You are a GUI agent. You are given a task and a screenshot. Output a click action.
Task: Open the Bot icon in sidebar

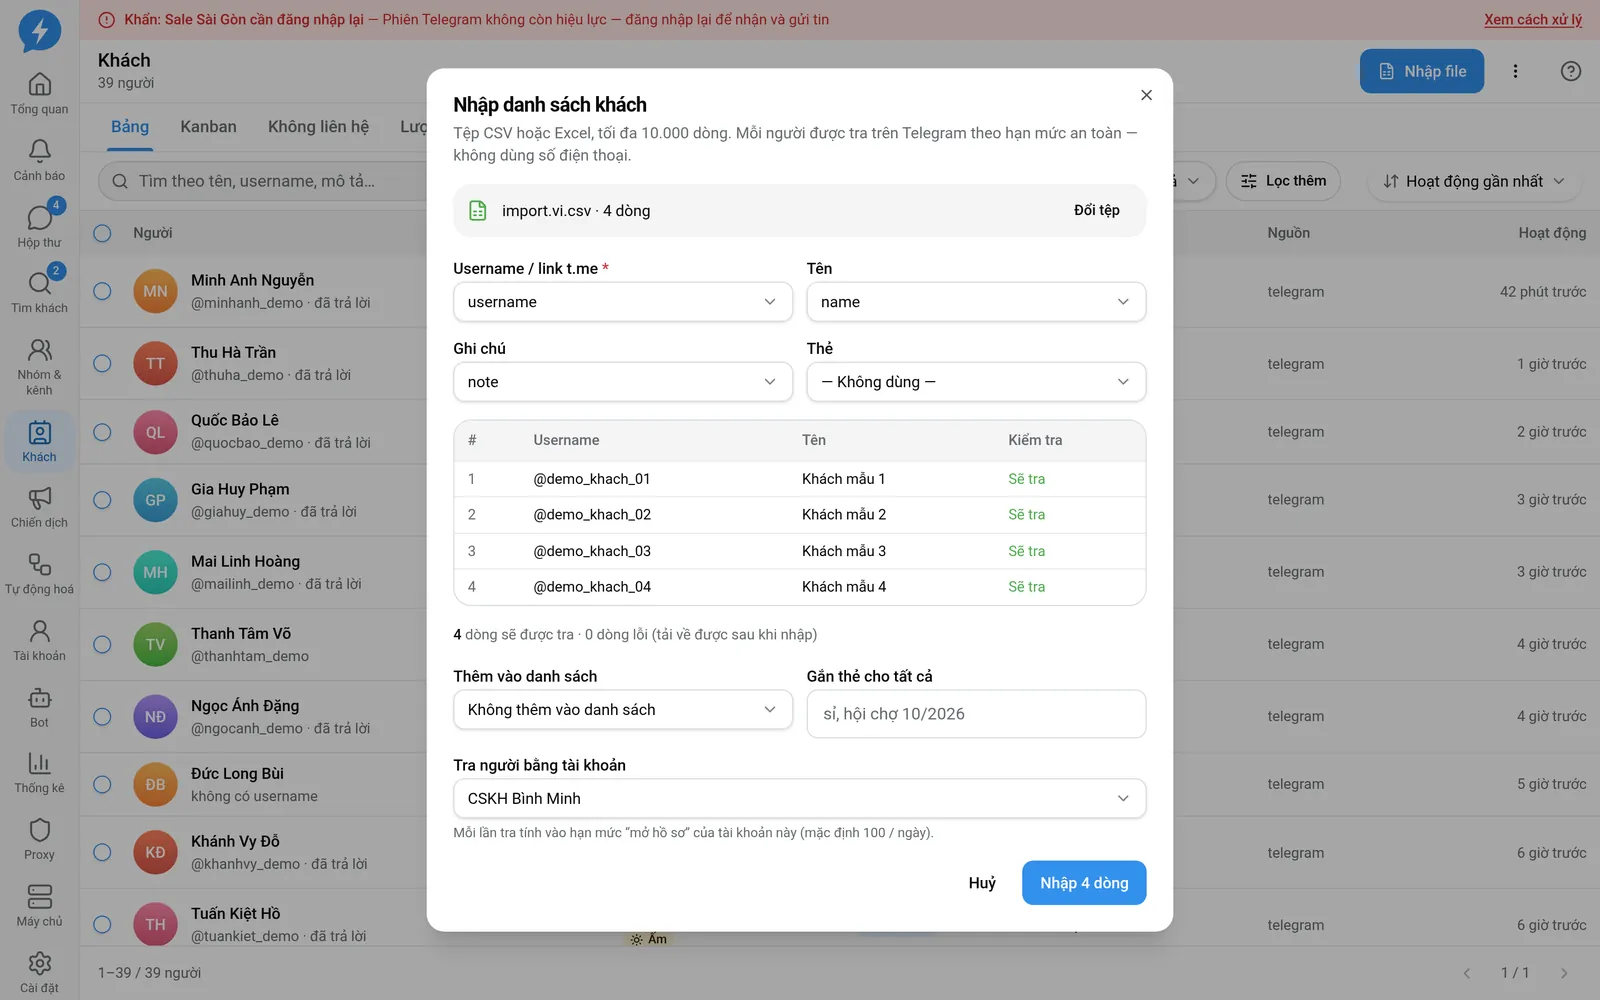[40, 698]
